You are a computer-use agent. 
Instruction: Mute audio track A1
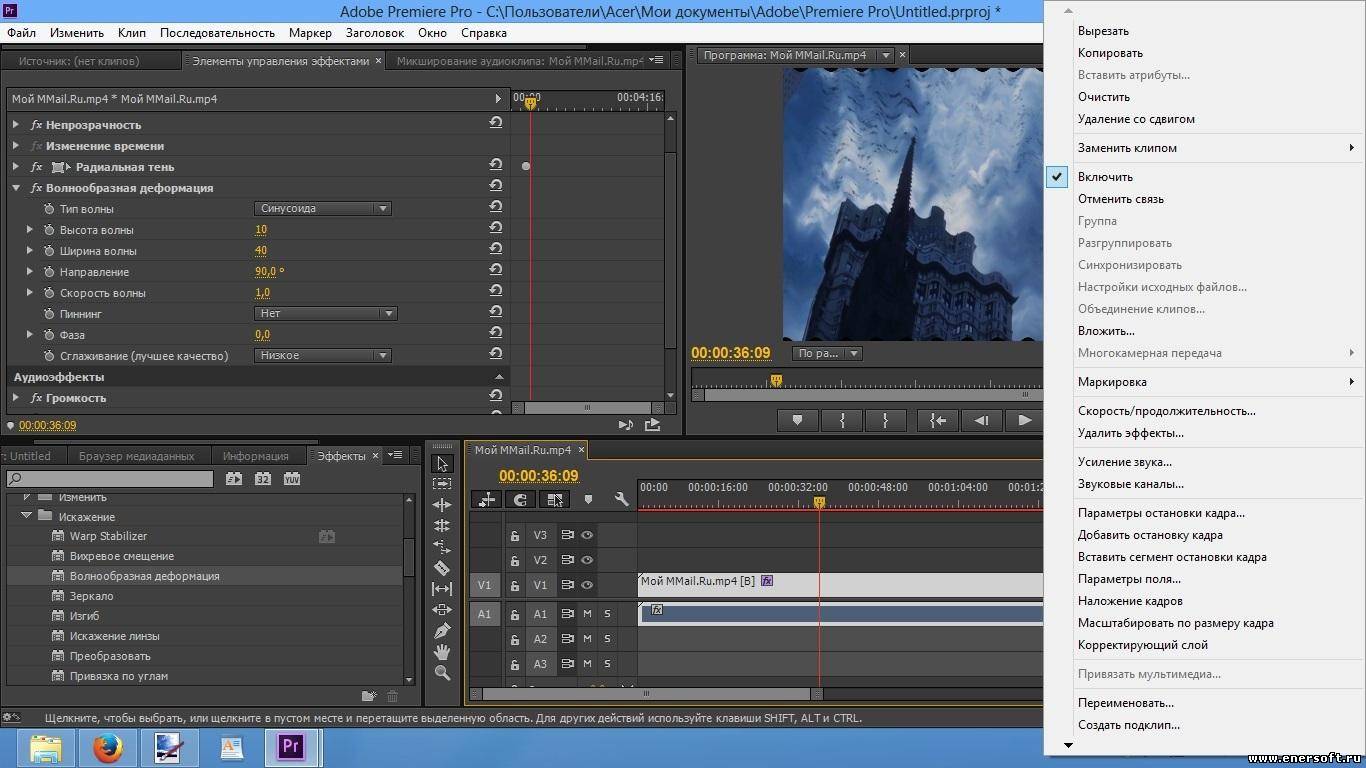[587, 614]
